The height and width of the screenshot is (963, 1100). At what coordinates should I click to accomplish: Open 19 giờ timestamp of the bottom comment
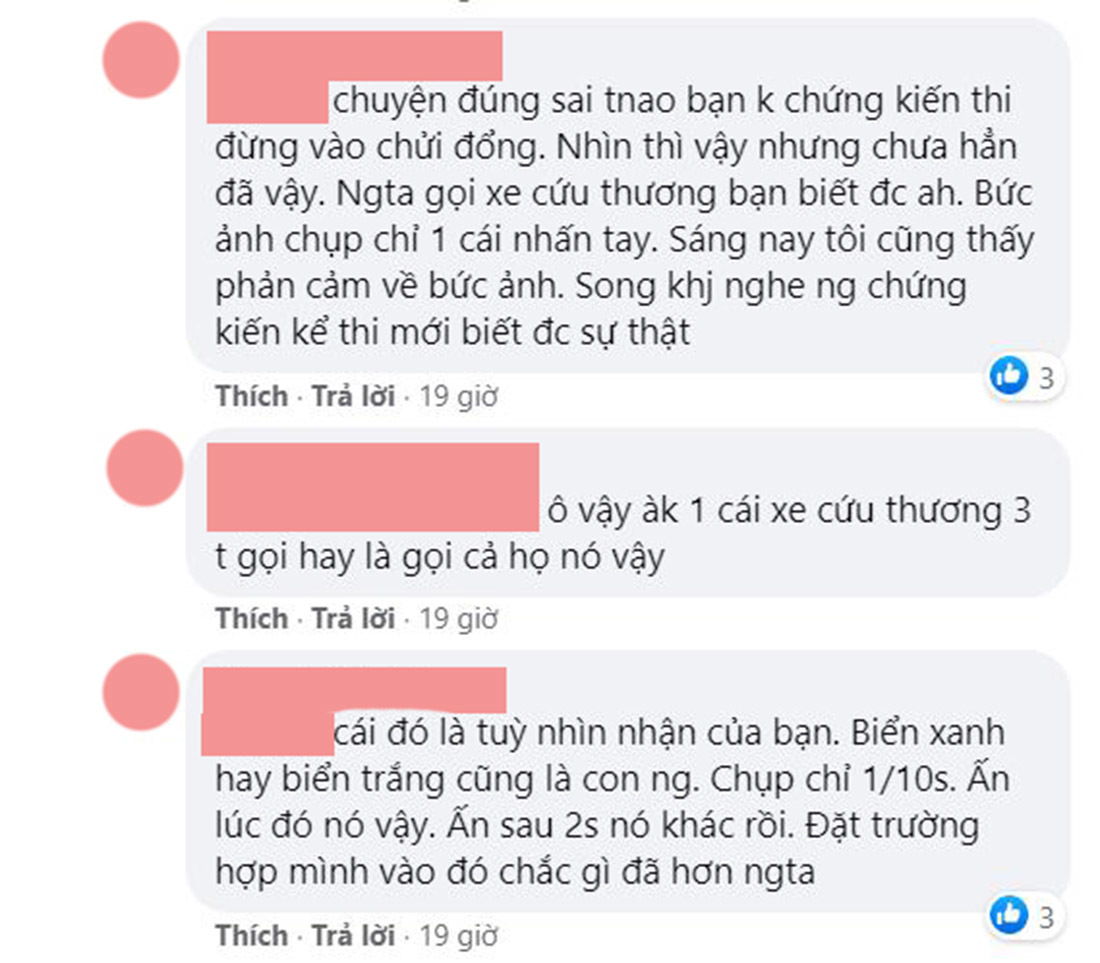point(459,936)
